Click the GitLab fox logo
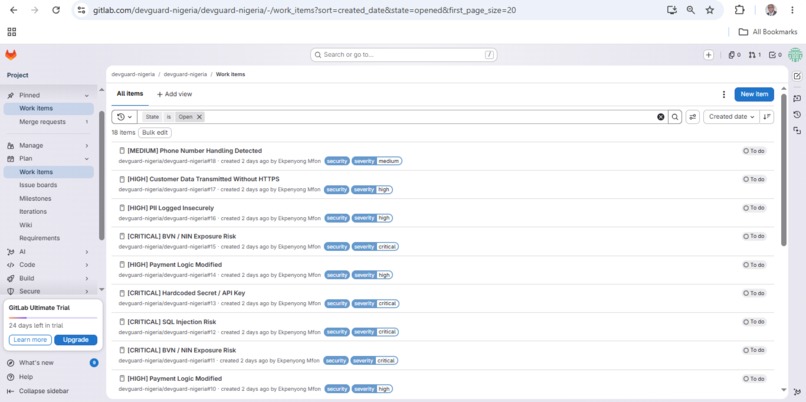Image resolution: width=806 pixels, height=402 pixels. click(x=11, y=55)
